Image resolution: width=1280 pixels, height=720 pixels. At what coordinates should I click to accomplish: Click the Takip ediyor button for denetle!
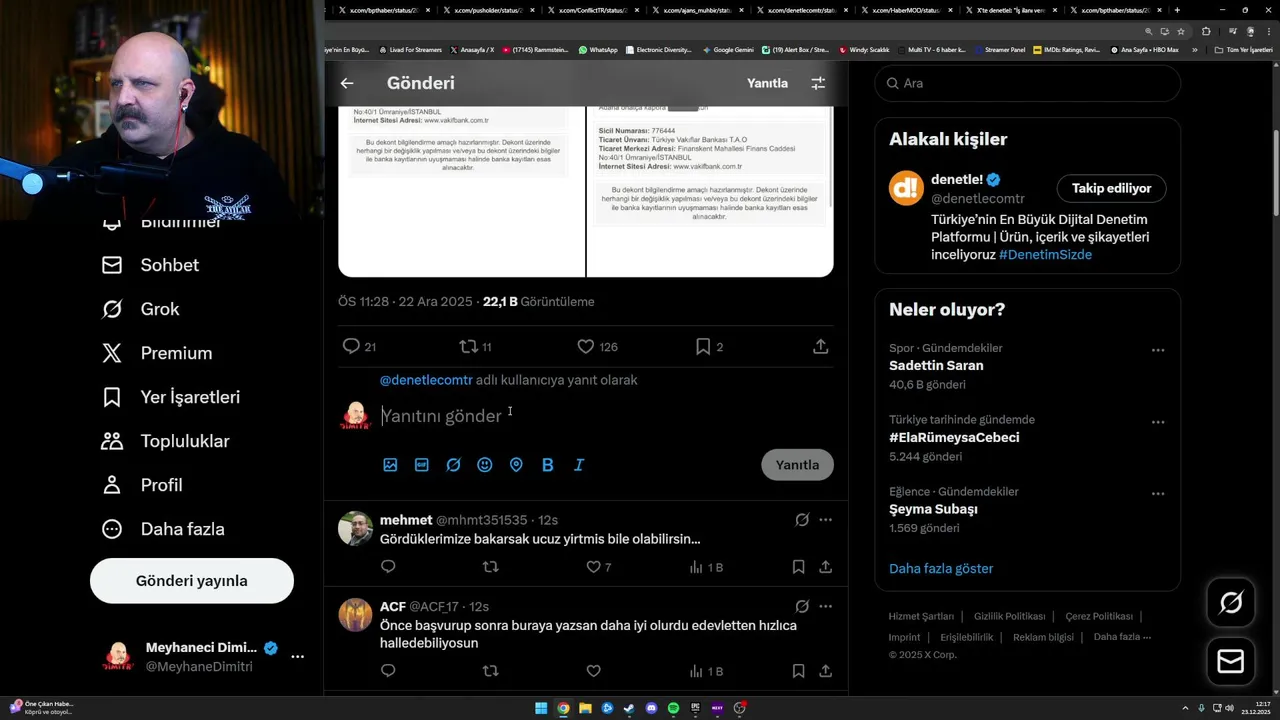[x=1111, y=188]
